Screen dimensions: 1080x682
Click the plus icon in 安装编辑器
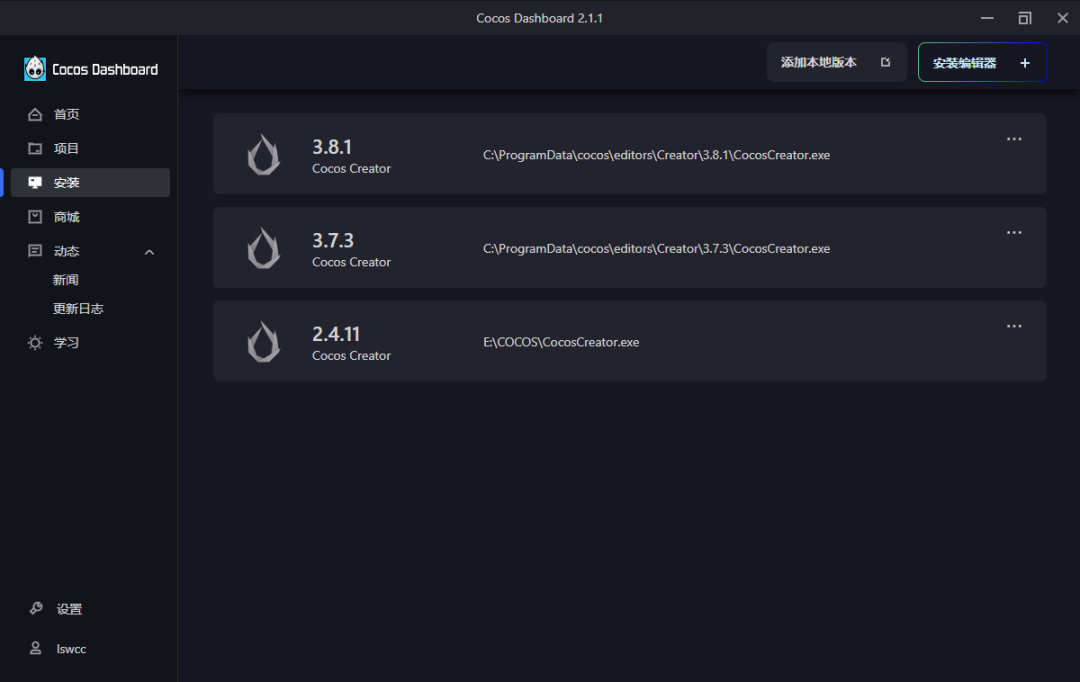pos(1025,63)
